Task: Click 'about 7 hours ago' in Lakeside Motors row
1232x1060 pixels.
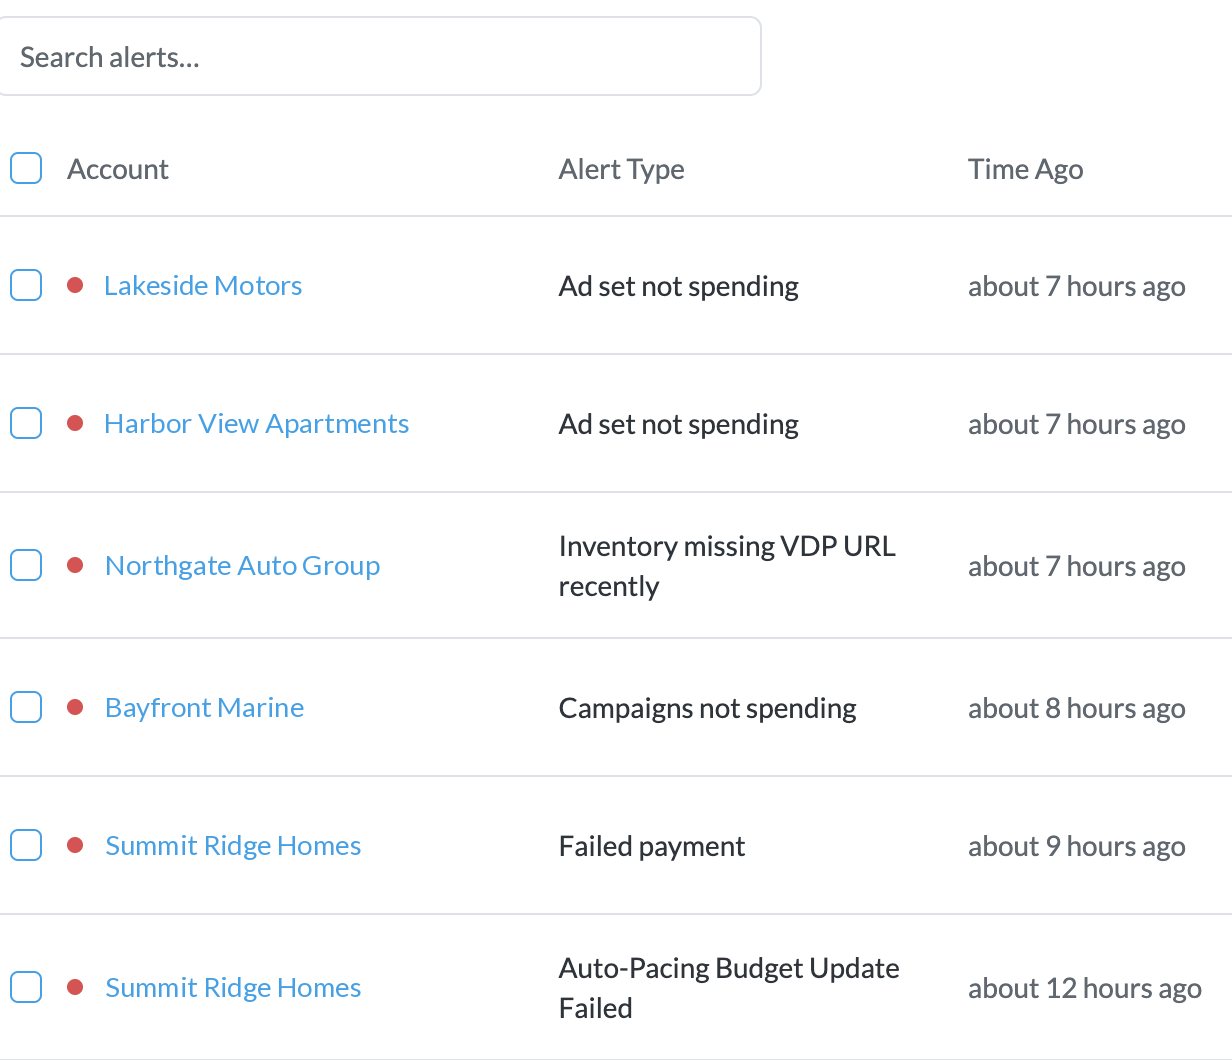Action: [1076, 287]
